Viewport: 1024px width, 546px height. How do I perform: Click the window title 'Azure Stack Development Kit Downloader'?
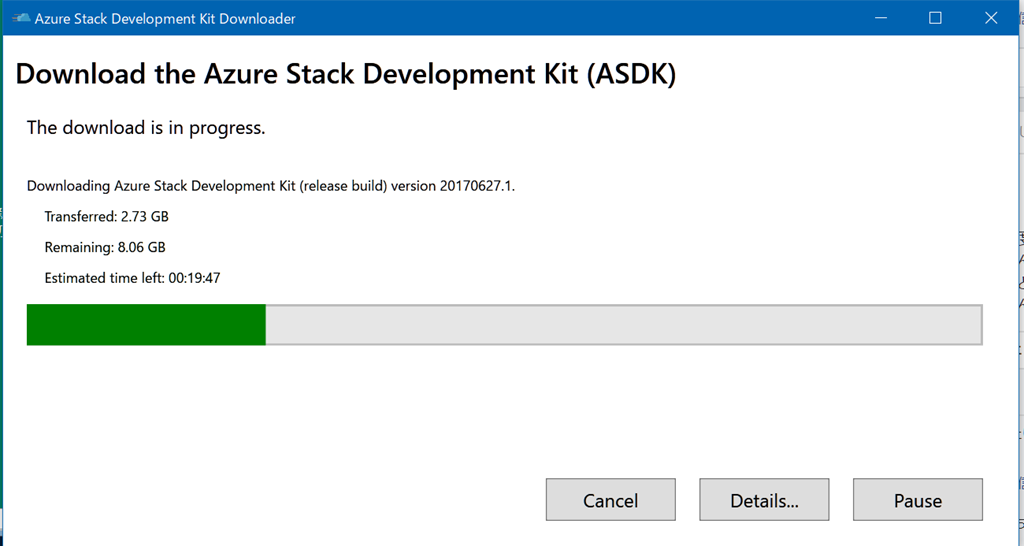pyautogui.click(x=165, y=19)
